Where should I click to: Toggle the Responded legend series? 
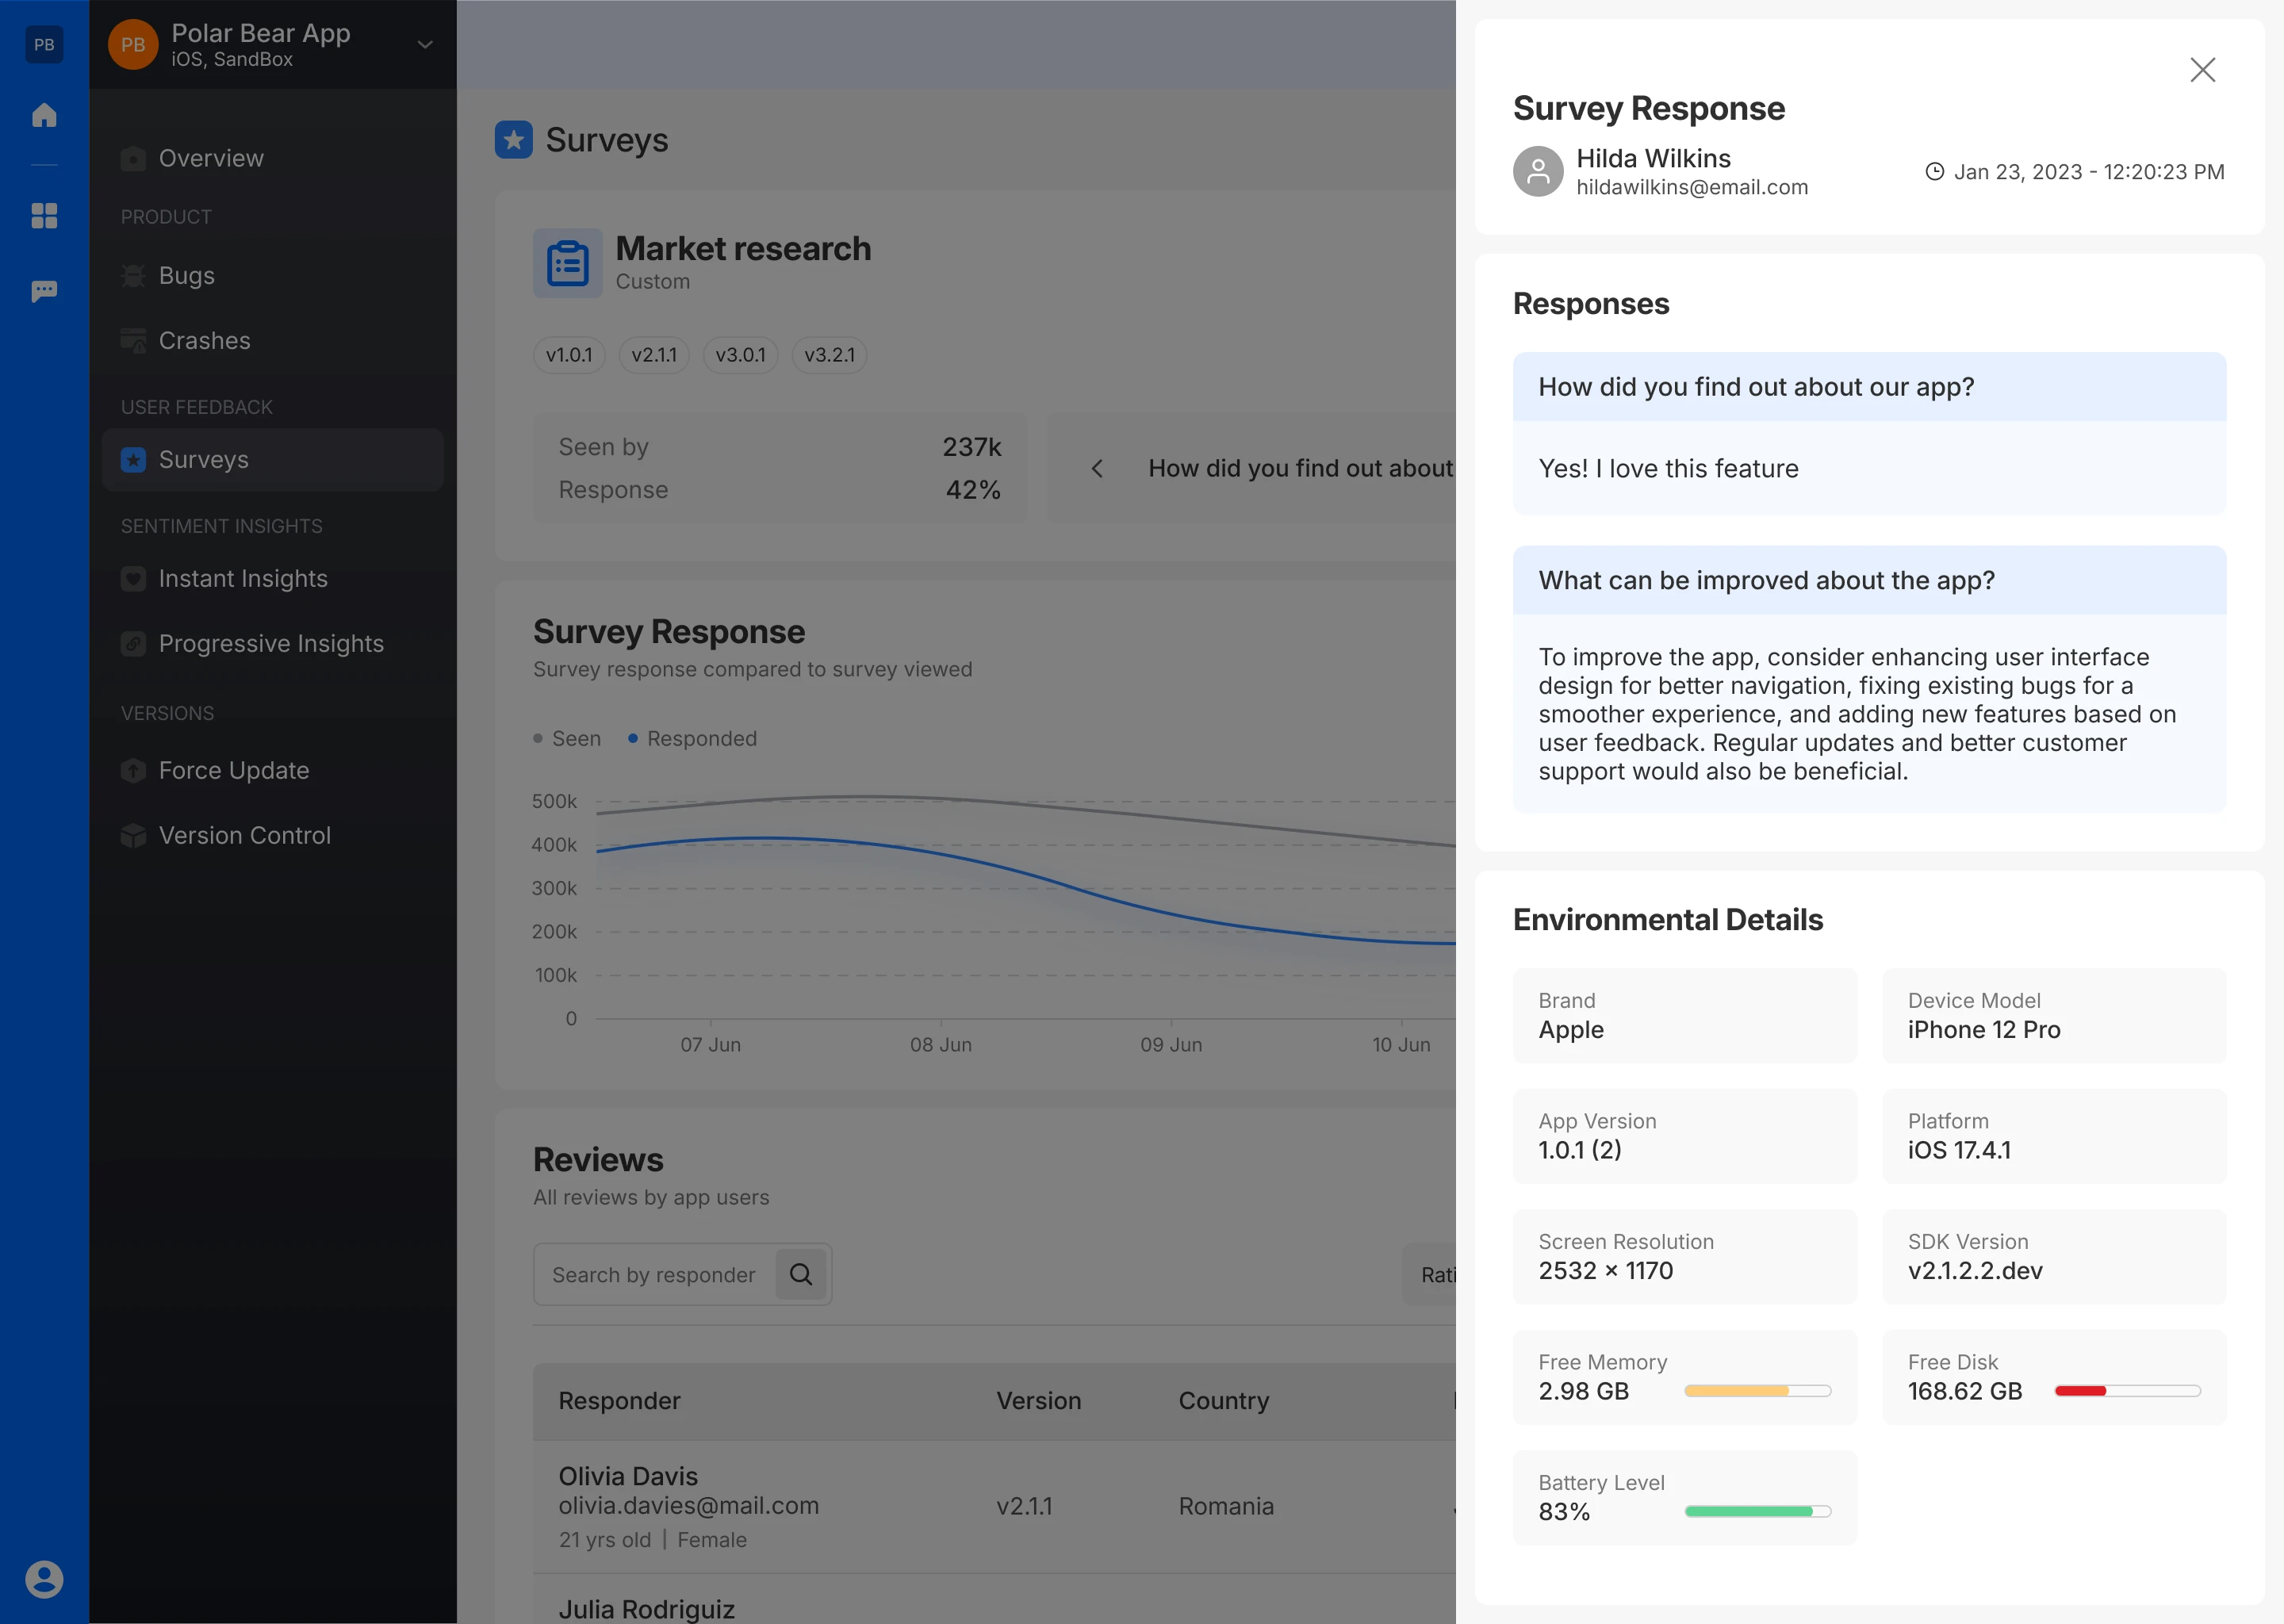(x=692, y=738)
